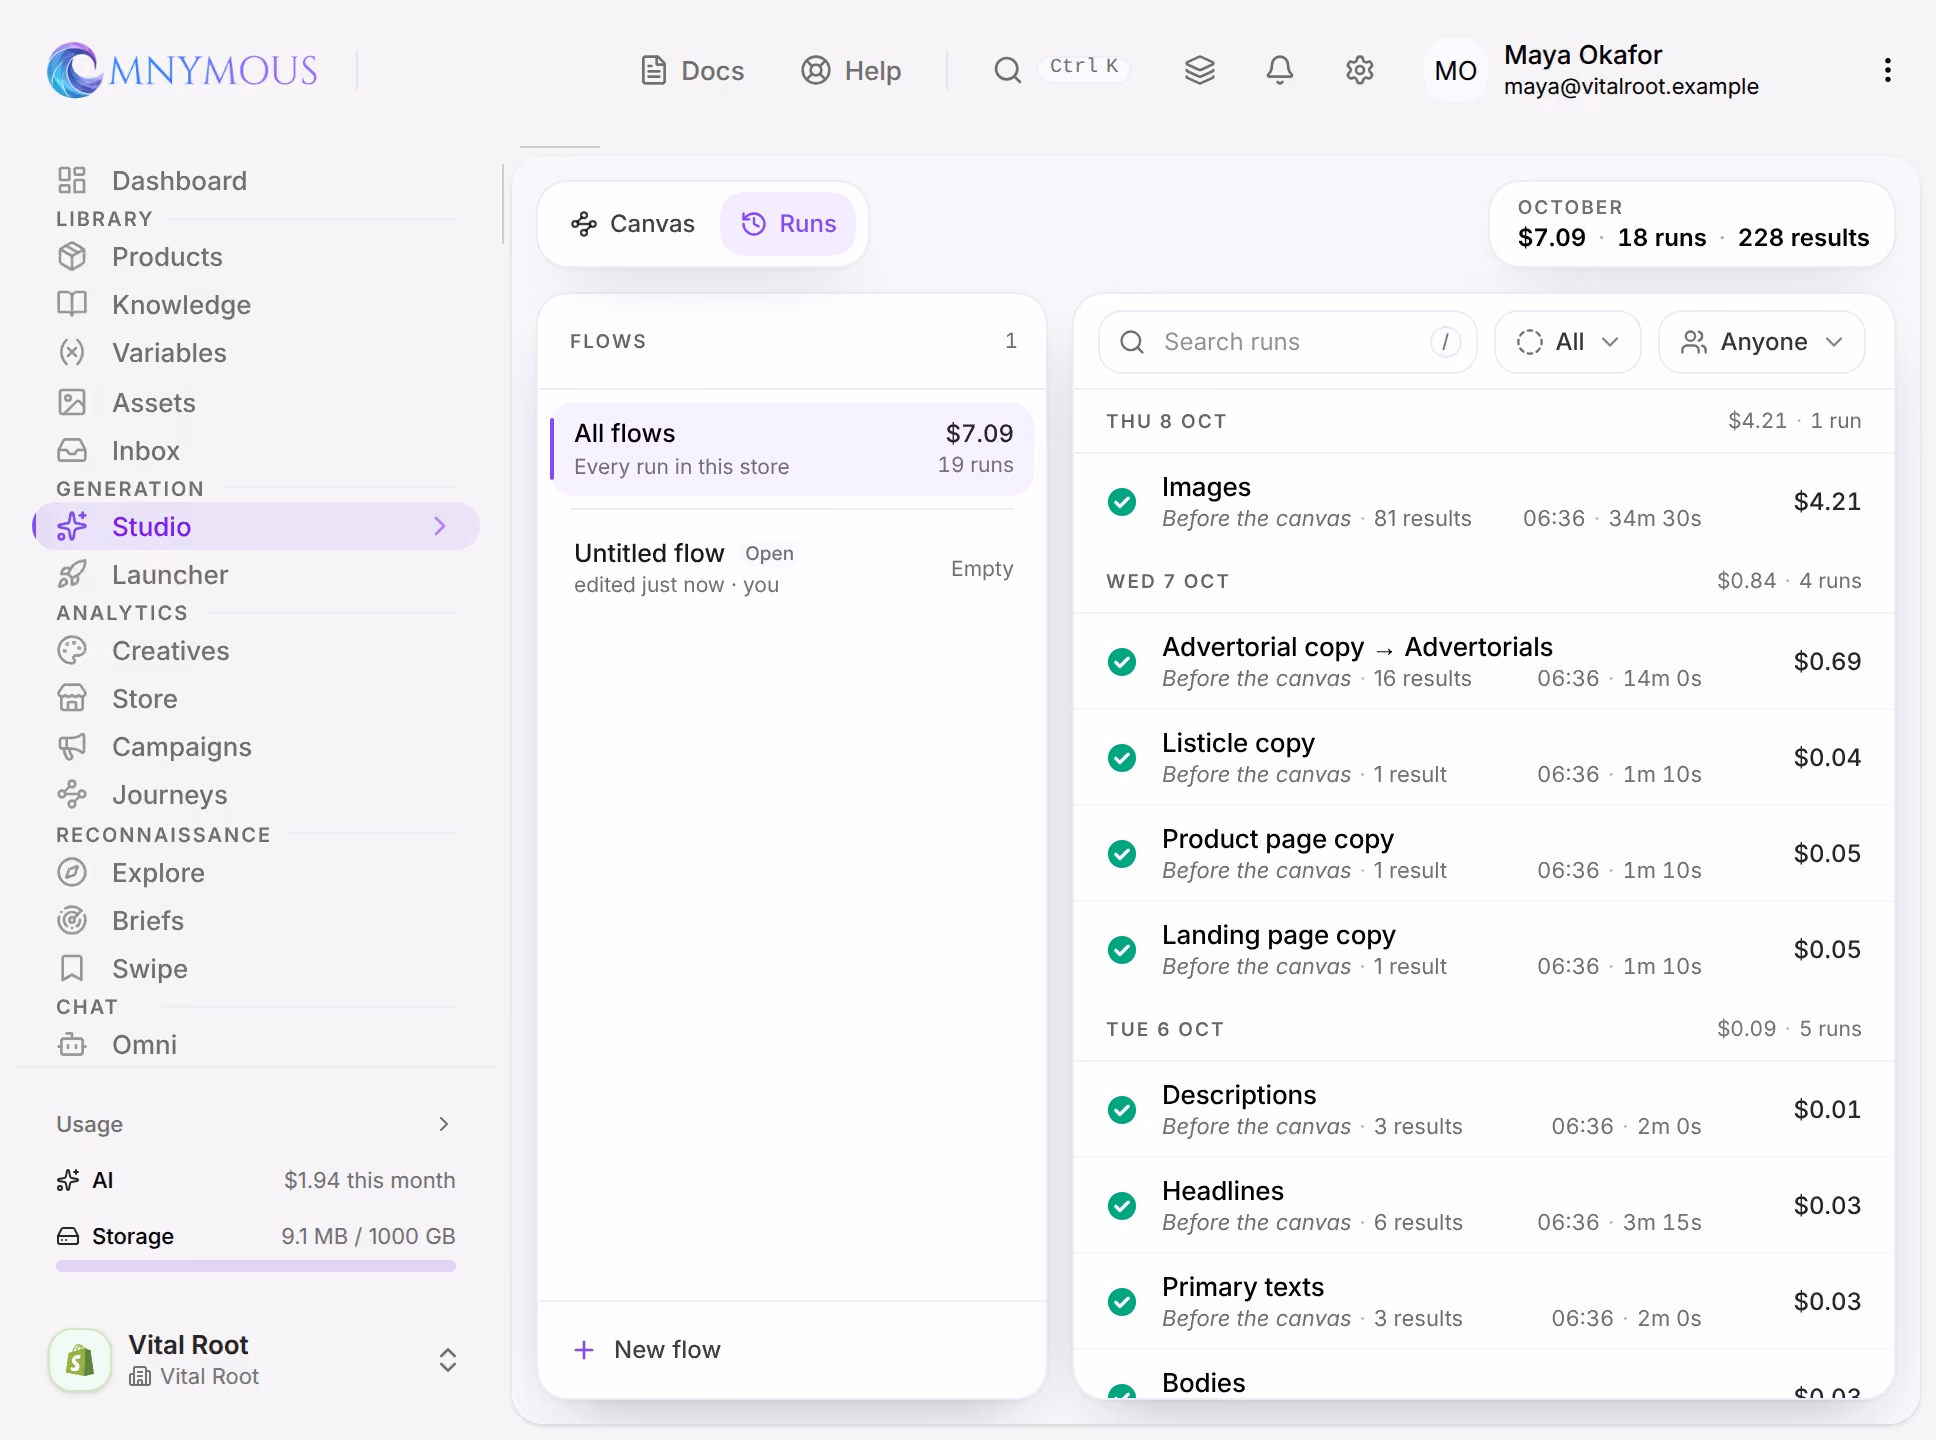Open notifications bell
The height and width of the screenshot is (1440, 1936).
1279,70
